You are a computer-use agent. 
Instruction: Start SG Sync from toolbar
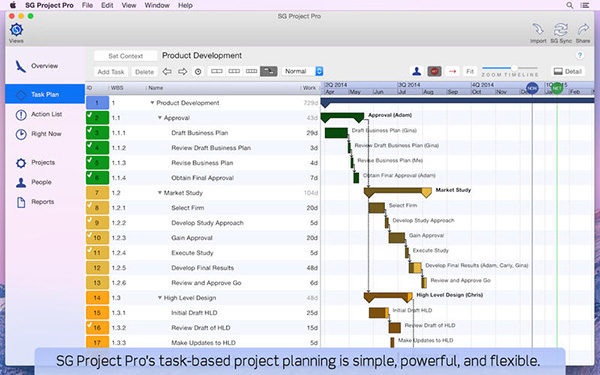click(561, 29)
